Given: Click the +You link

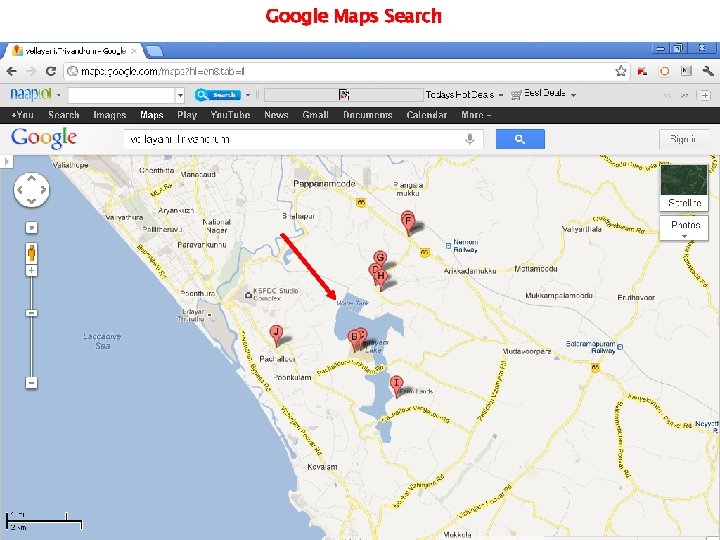Looking at the screenshot, I should pos(22,115).
